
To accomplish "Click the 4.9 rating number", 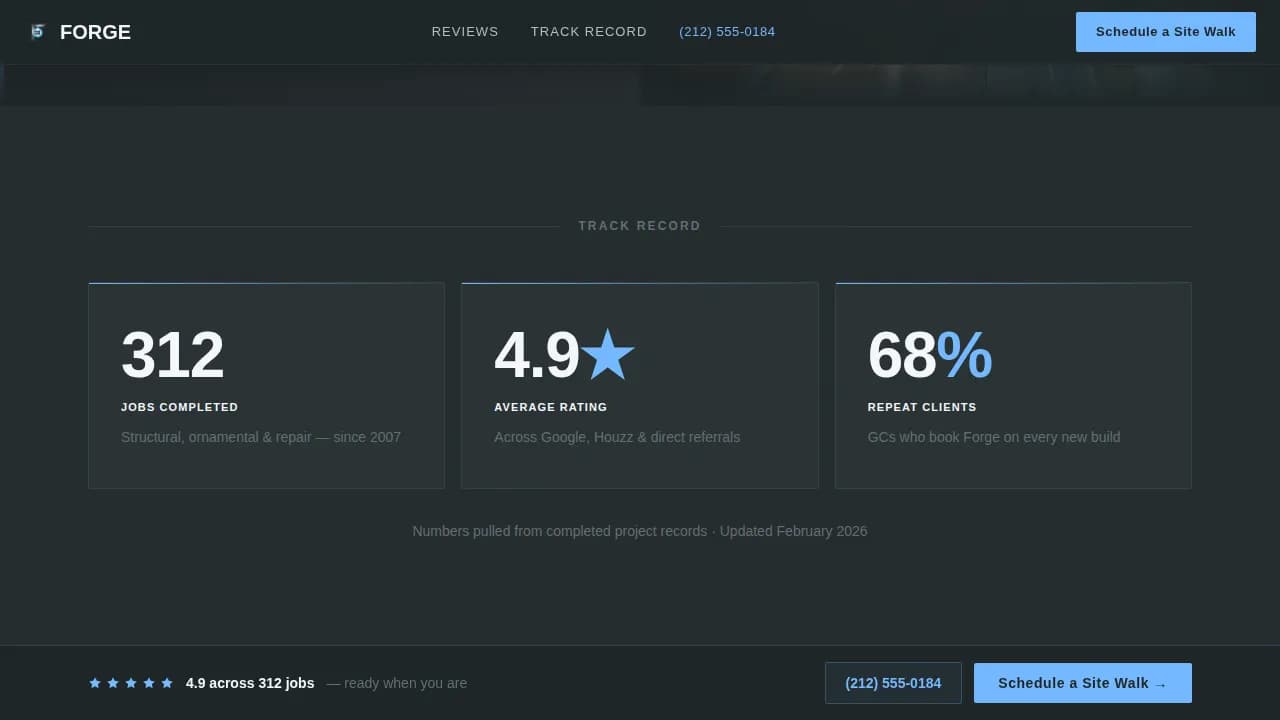I will click(537, 355).
